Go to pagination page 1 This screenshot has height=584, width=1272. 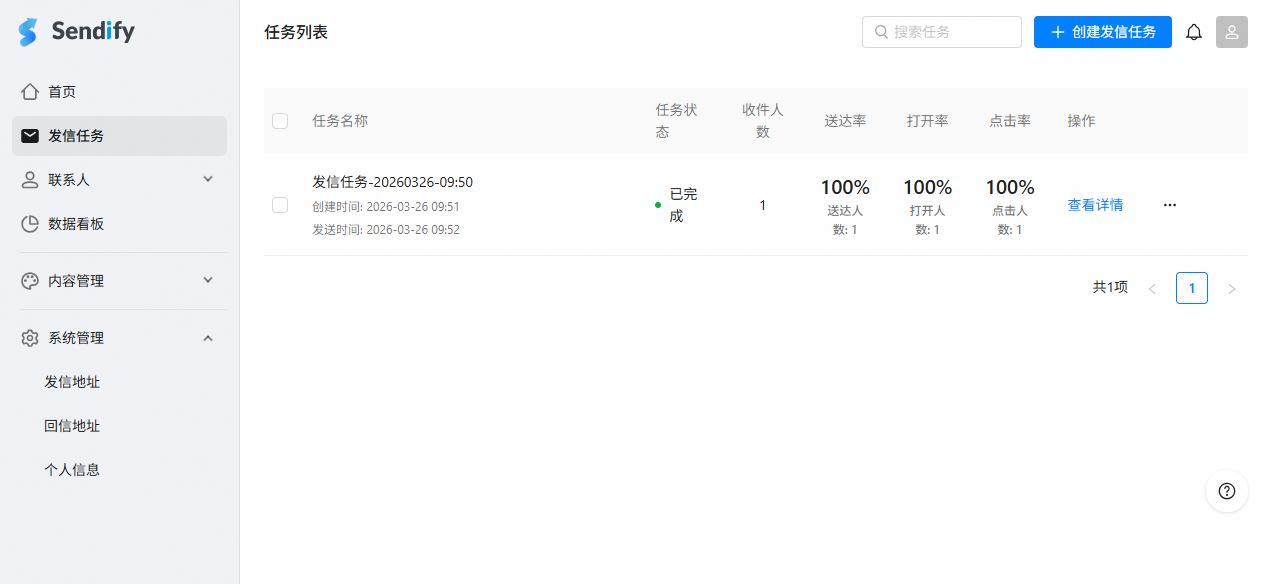pos(1192,288)
